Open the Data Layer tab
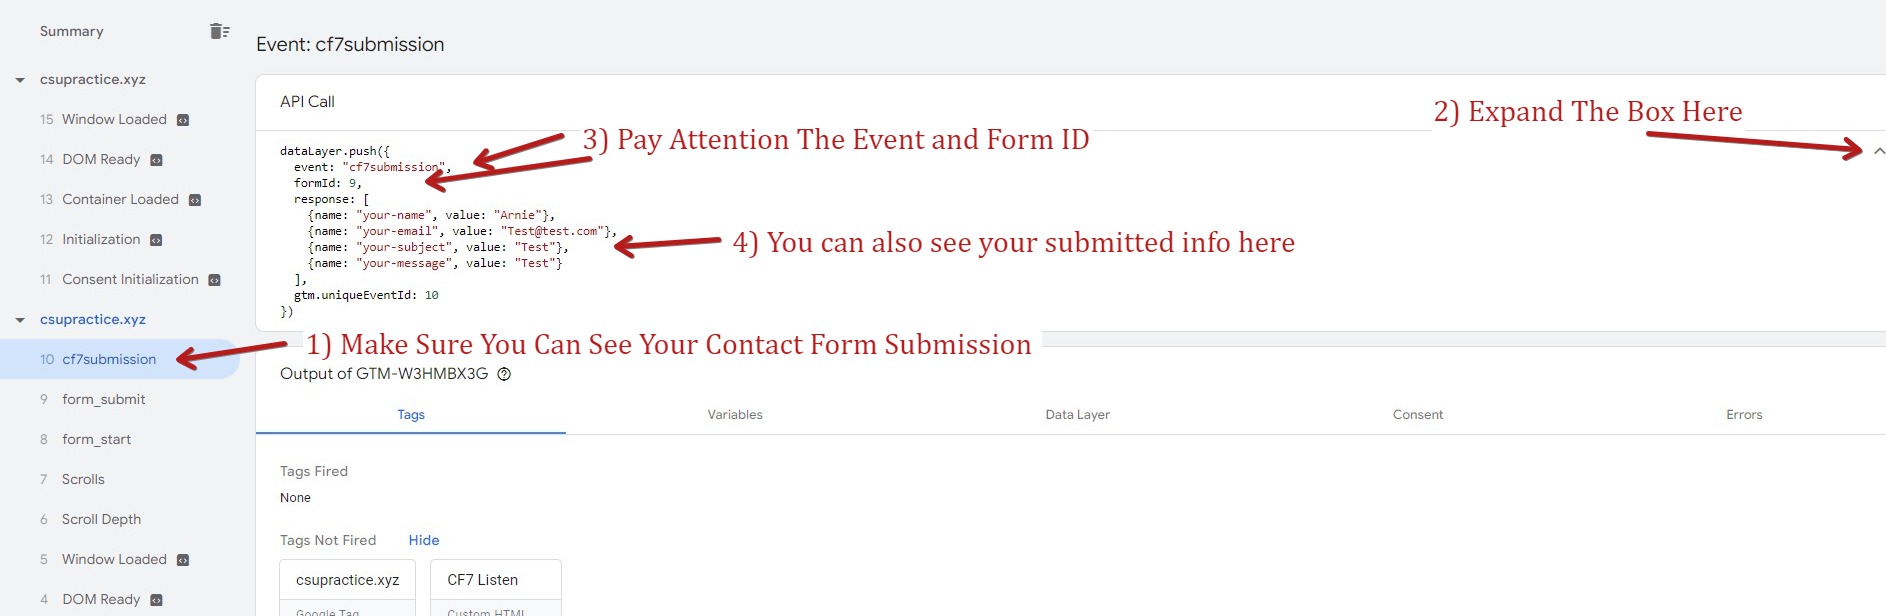 1078,415
